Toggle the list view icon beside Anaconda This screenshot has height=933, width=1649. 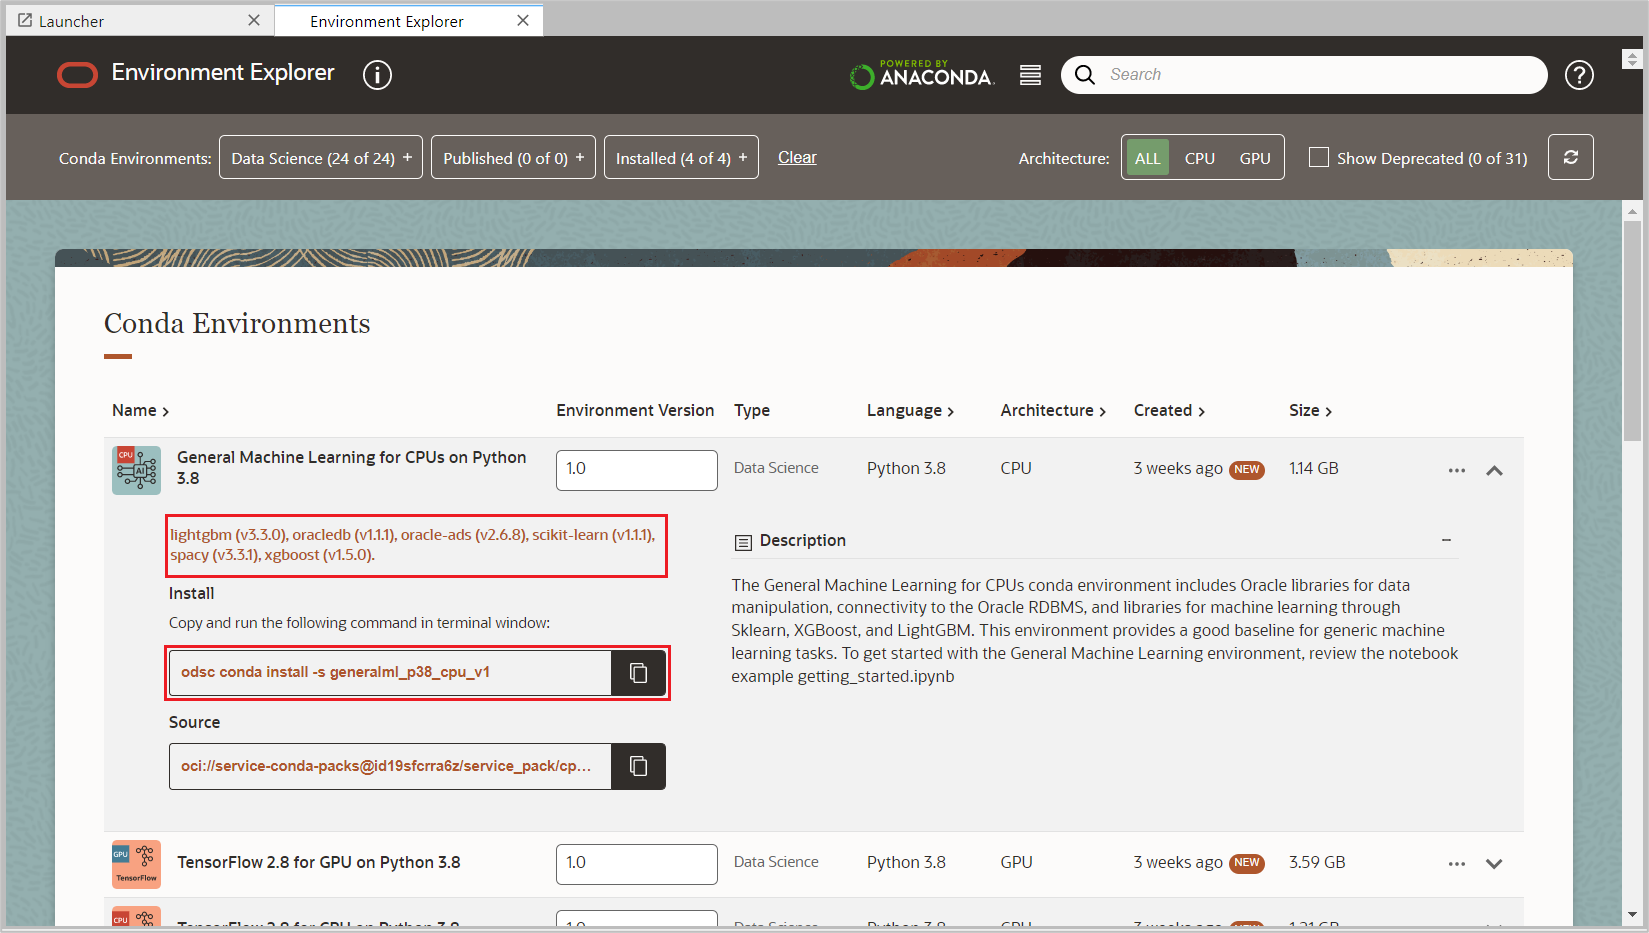click(1030, 75)
